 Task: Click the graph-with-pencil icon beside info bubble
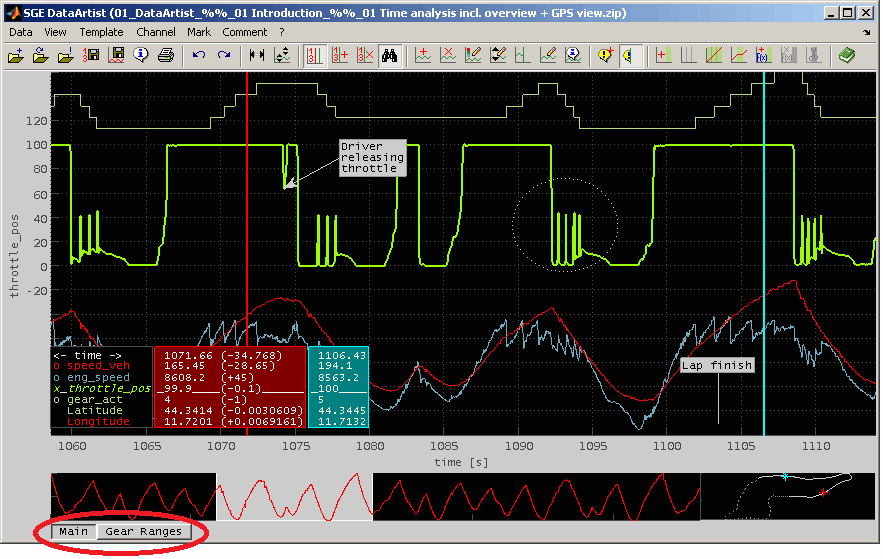[548, 55]
